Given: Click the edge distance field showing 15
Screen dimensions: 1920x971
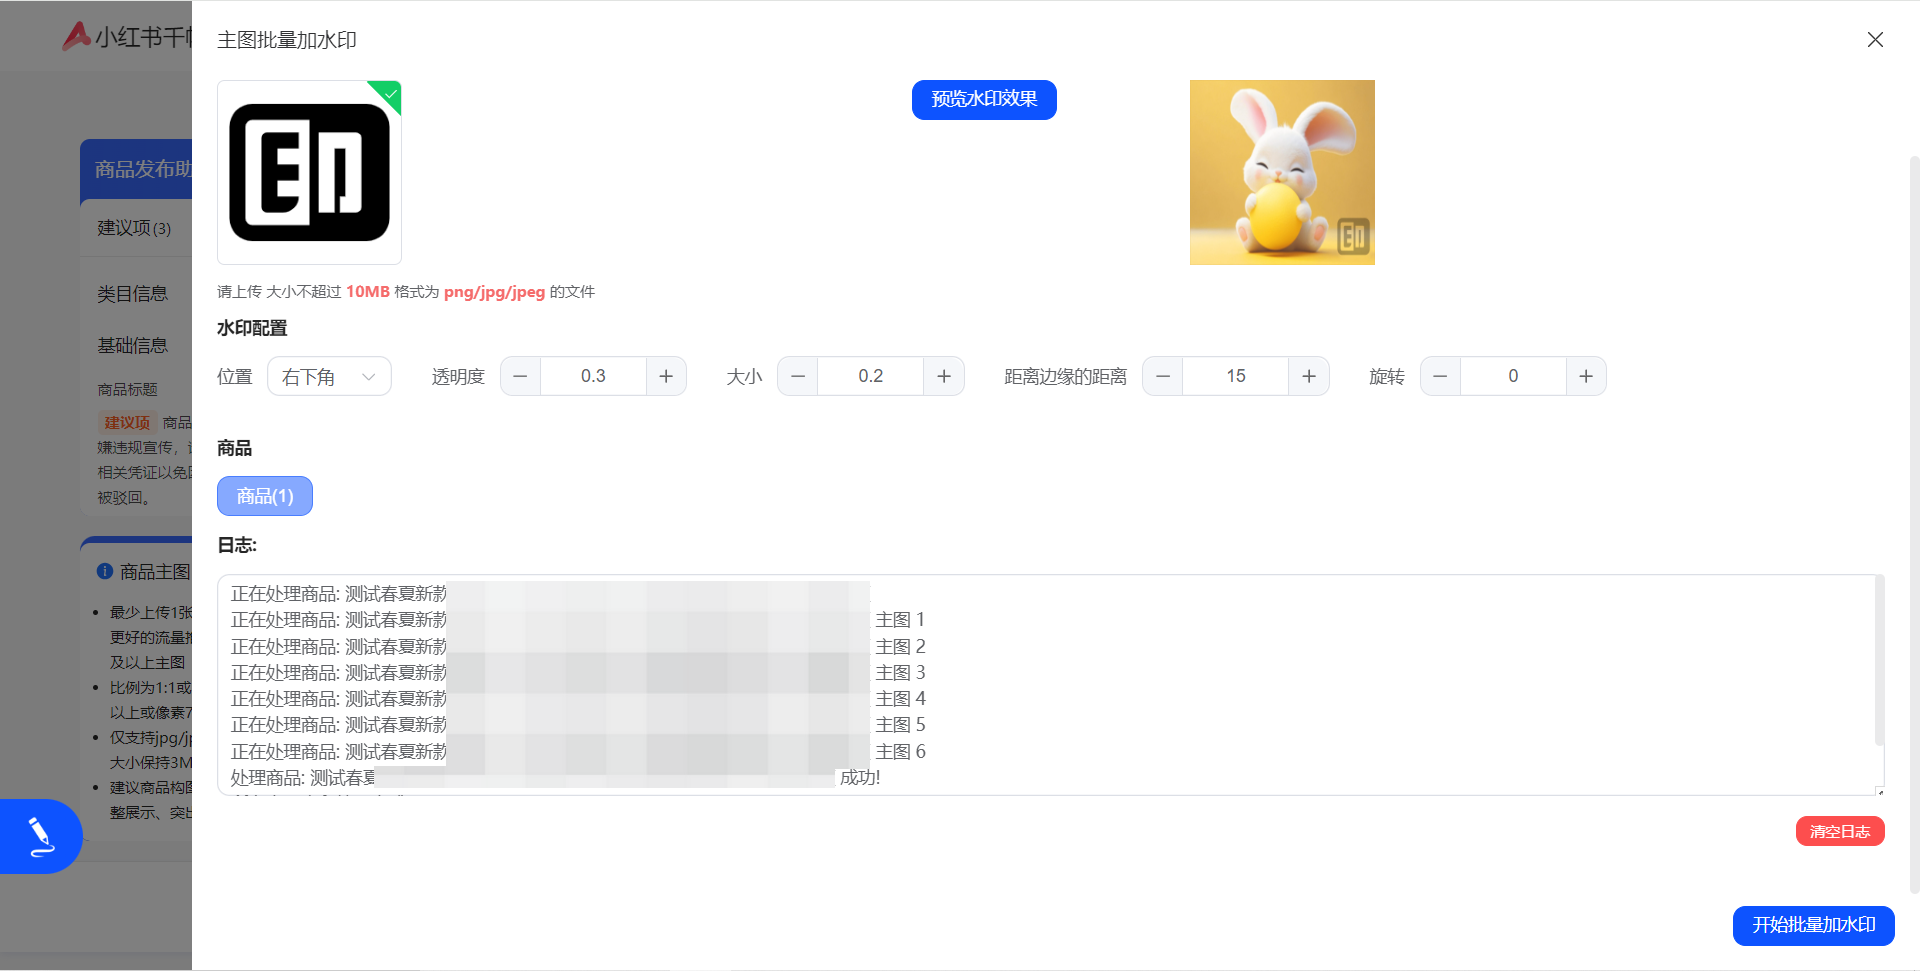Looking at the screenshot, I should 1235,376.
